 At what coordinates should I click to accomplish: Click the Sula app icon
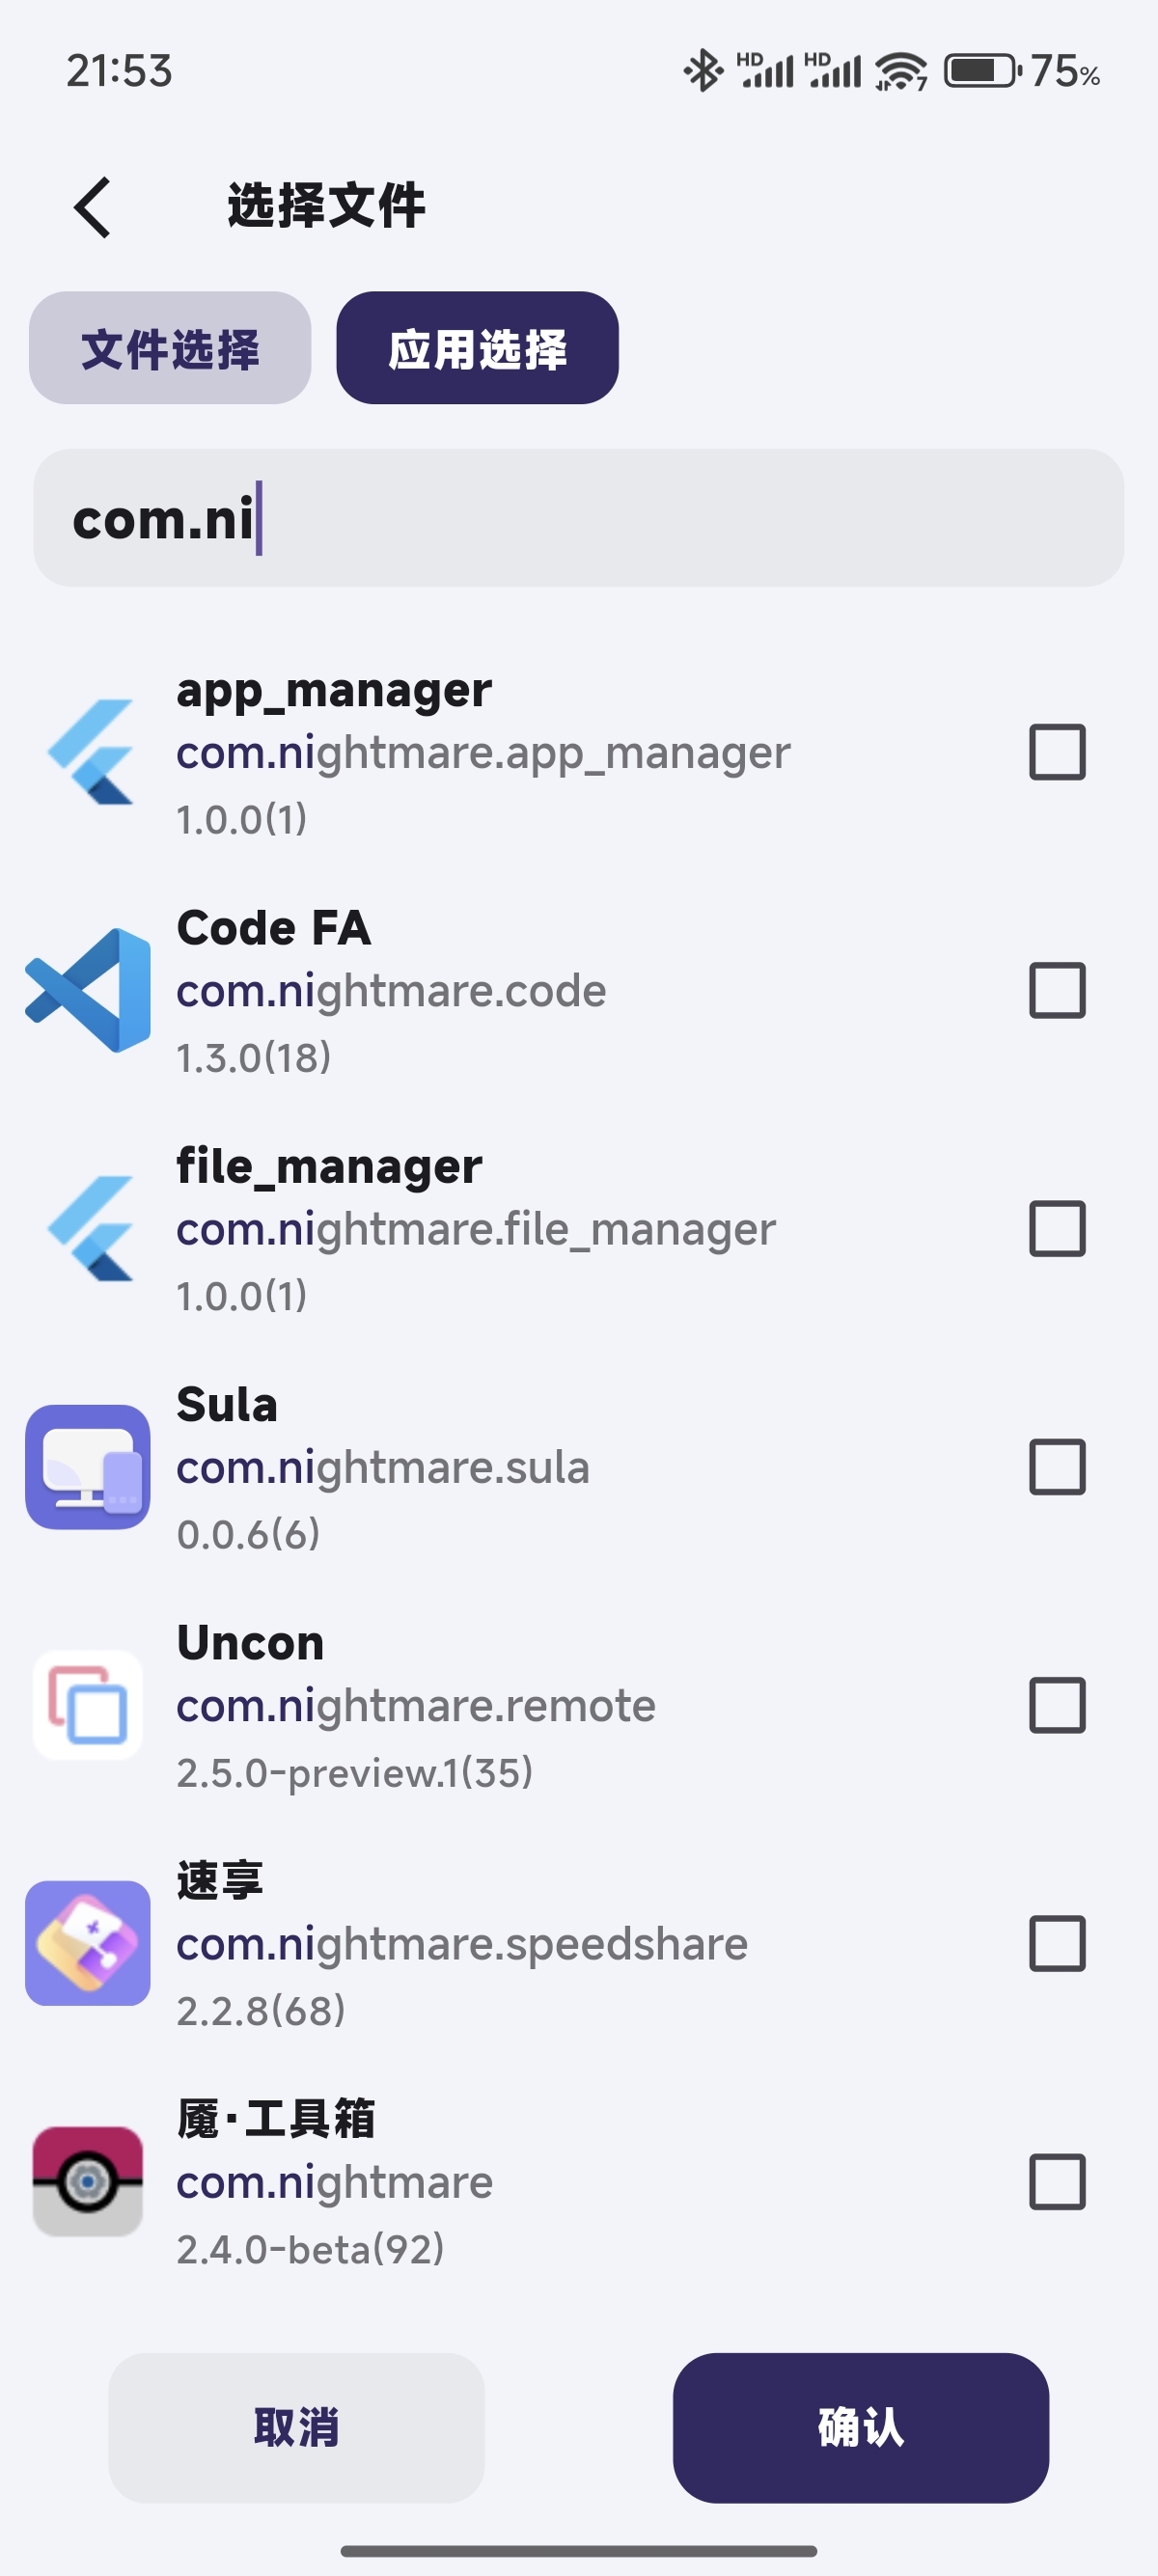tap(88, 1467)
